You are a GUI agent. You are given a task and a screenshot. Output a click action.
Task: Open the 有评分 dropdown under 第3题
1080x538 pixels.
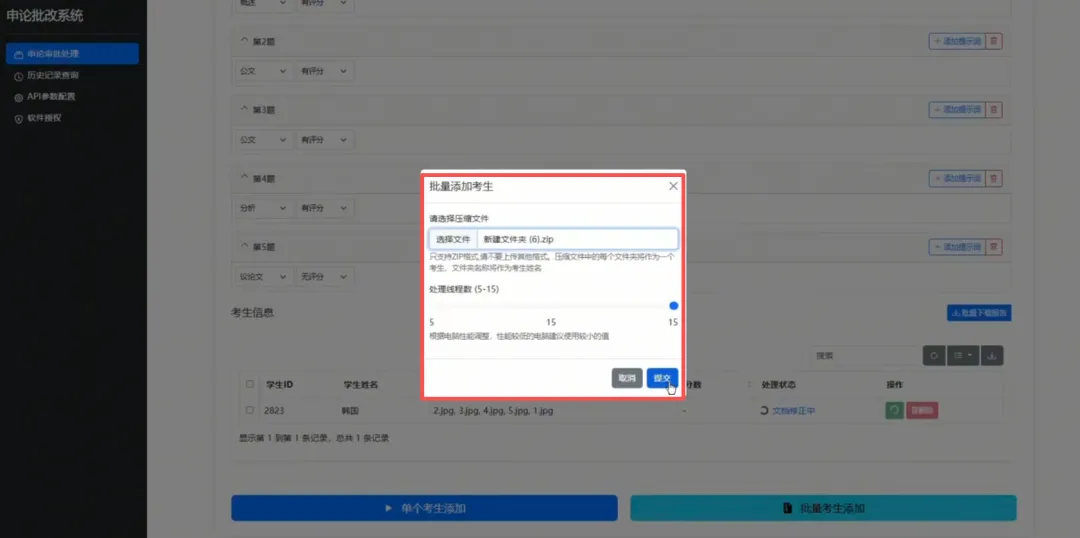(324, 140)
